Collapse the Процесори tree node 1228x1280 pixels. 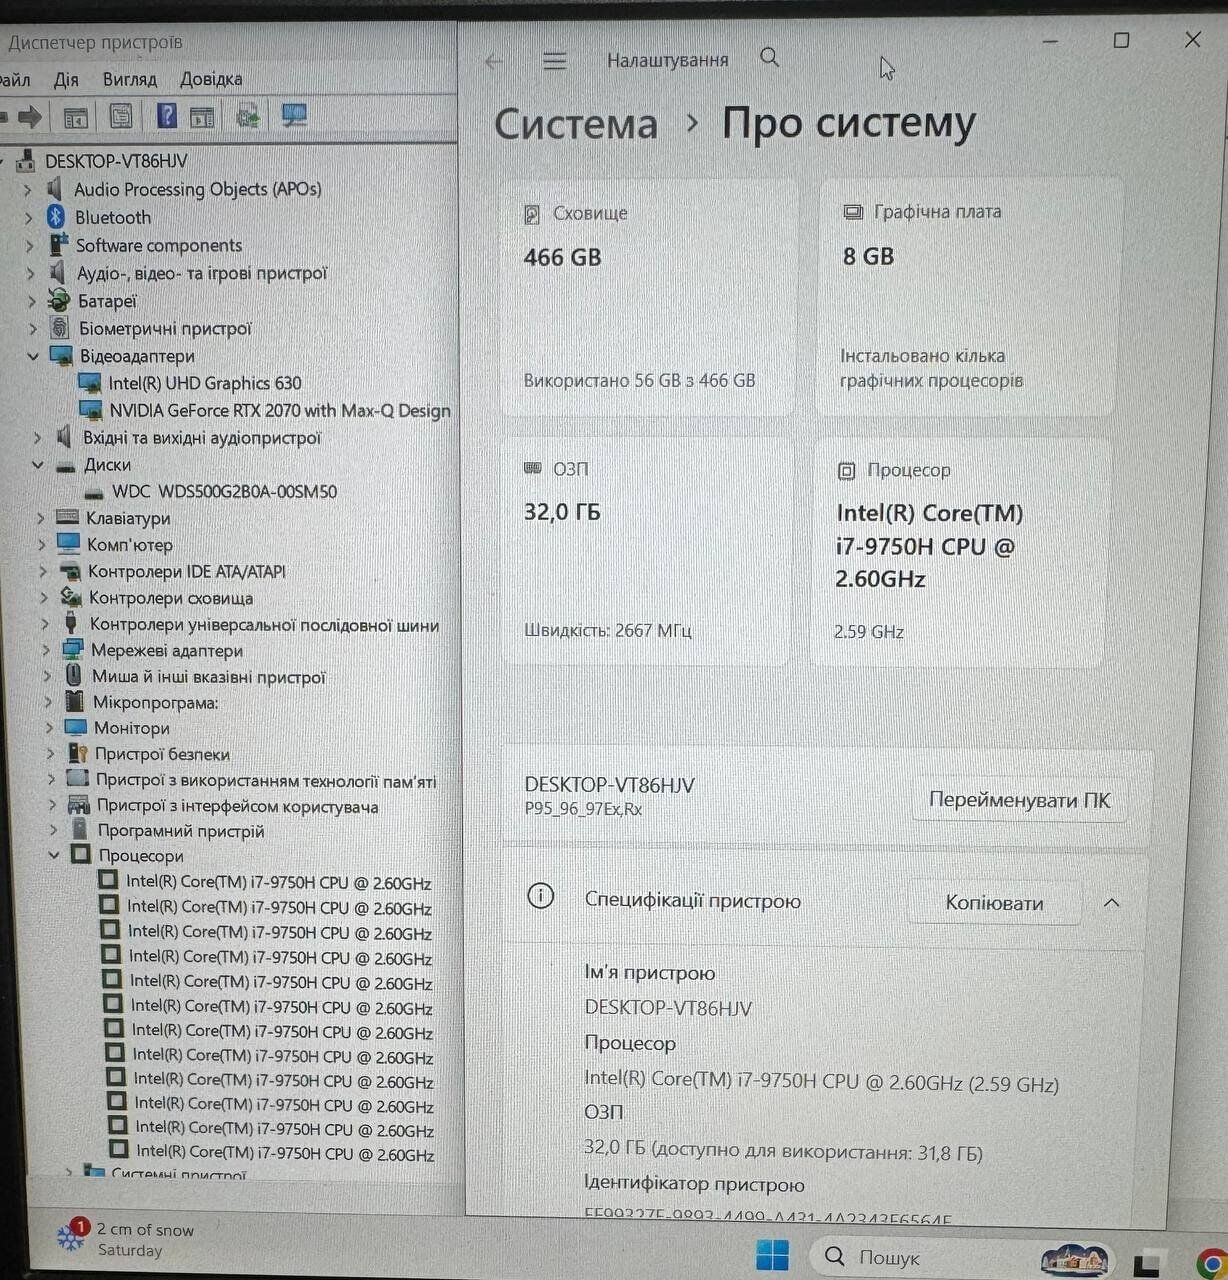click(54, 856)
